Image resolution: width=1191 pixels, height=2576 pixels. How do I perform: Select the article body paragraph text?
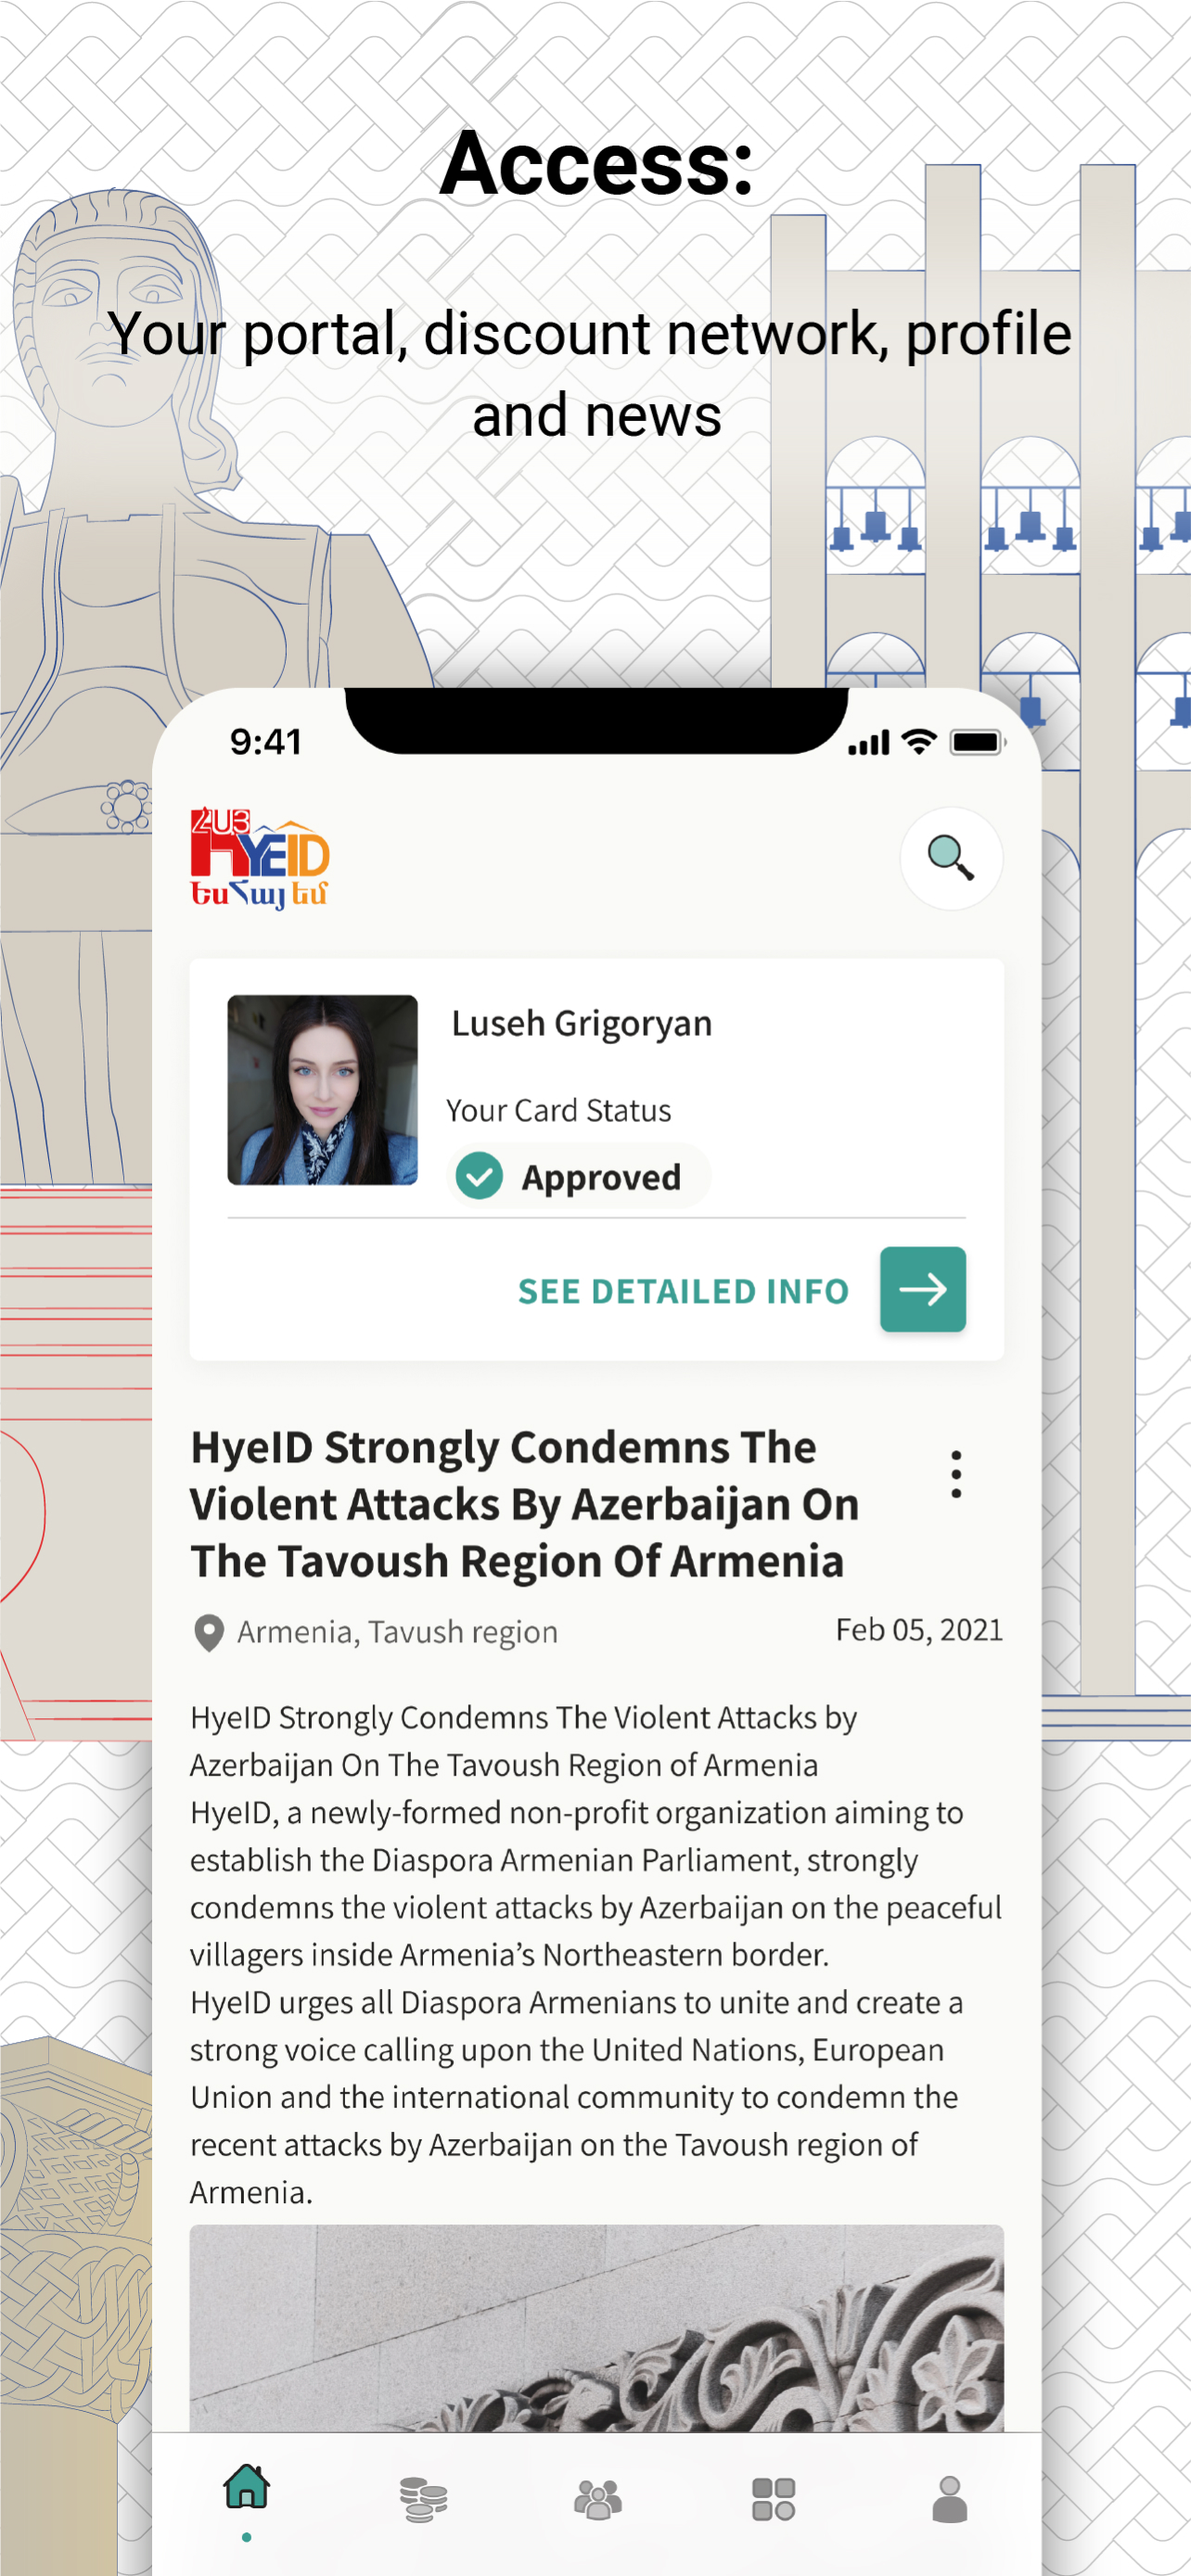tap(596, 1954)
